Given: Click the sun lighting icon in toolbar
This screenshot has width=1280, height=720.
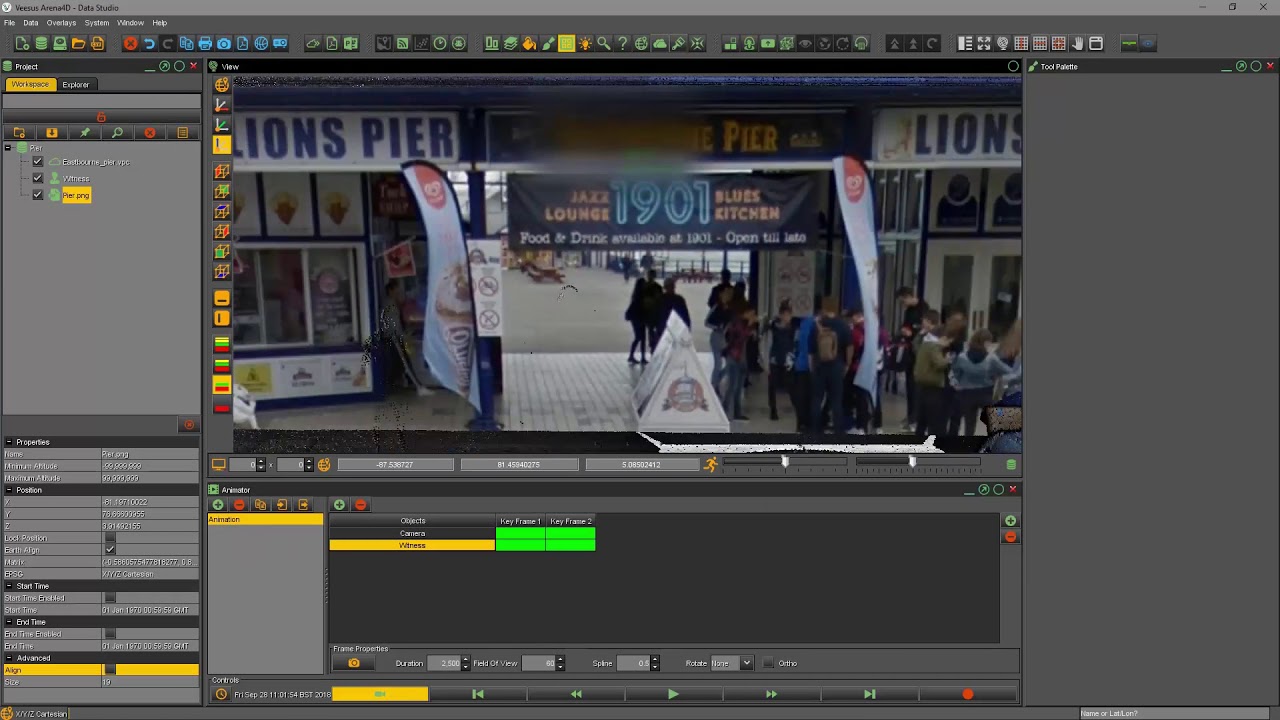Looking at the screenshot, I should coord(585,43).
